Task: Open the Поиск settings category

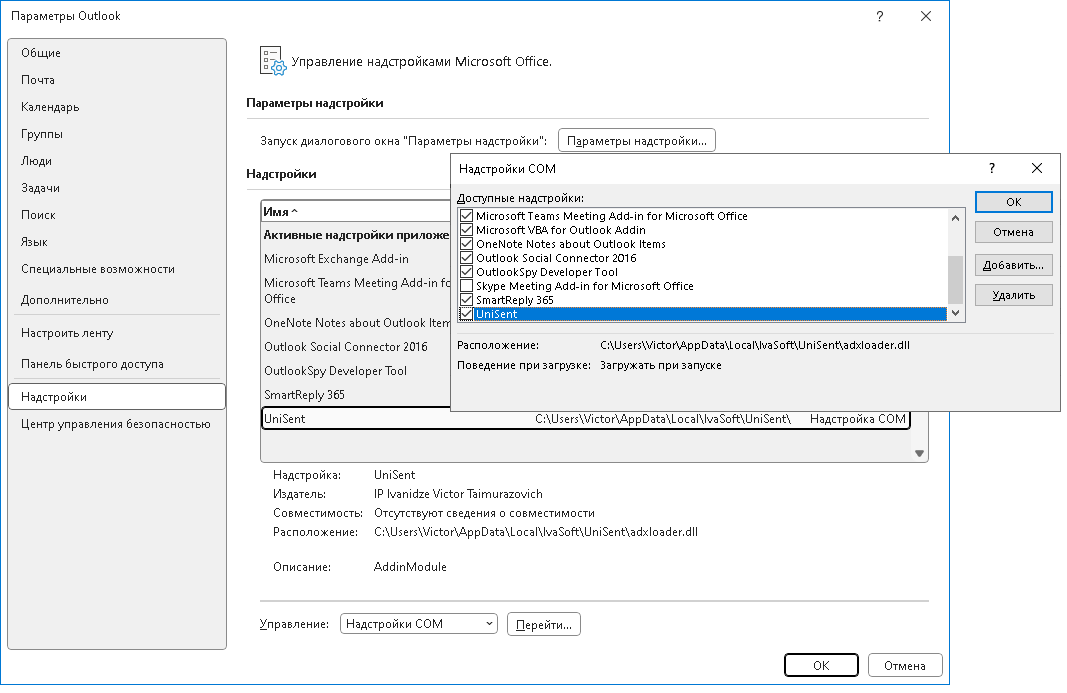Action: click(x=117, y=214)
